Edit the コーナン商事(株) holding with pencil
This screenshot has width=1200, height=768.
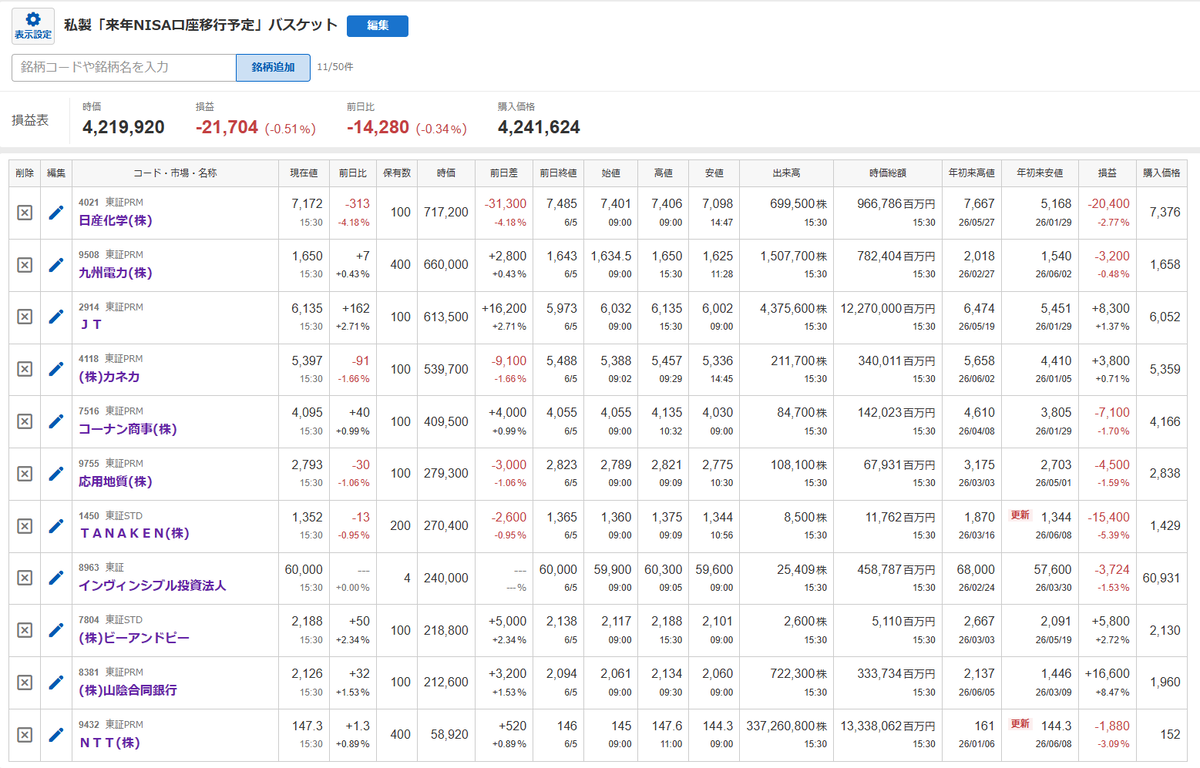[x=56, y=421]
